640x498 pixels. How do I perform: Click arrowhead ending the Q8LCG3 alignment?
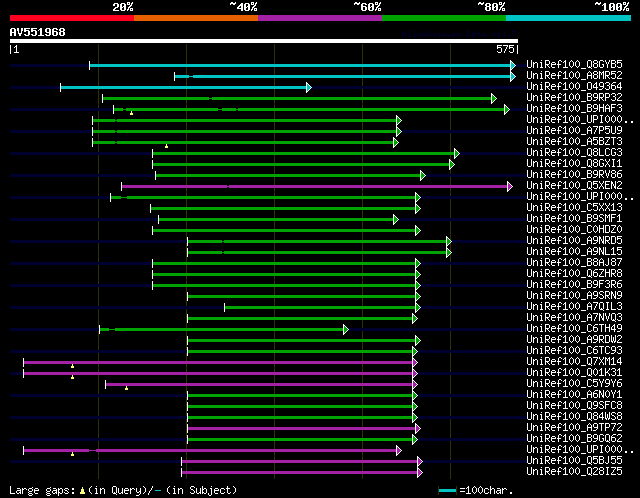[x=457, y=153]
